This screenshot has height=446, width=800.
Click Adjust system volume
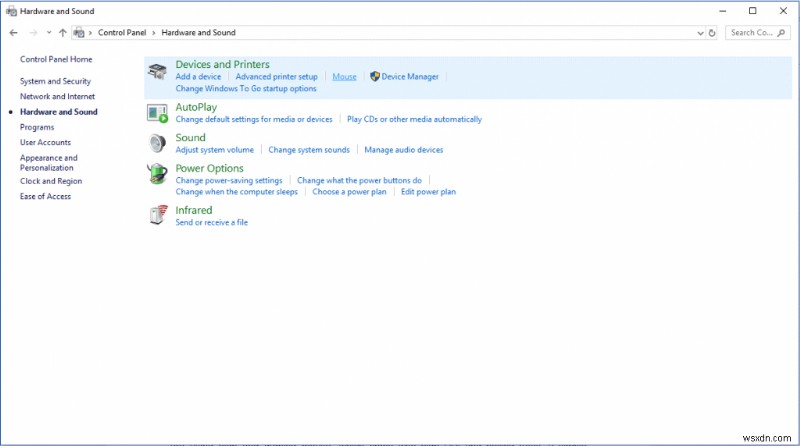coord(214,150)
